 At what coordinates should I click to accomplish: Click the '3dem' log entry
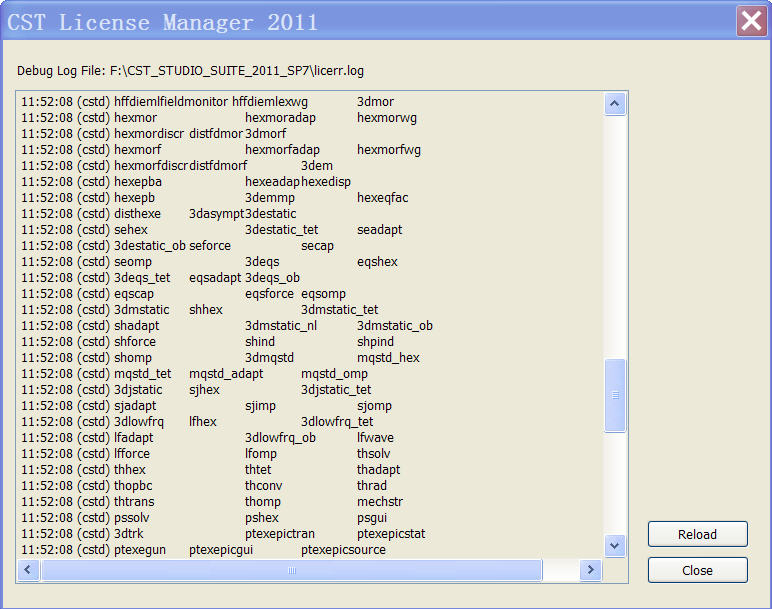point(317,166)
